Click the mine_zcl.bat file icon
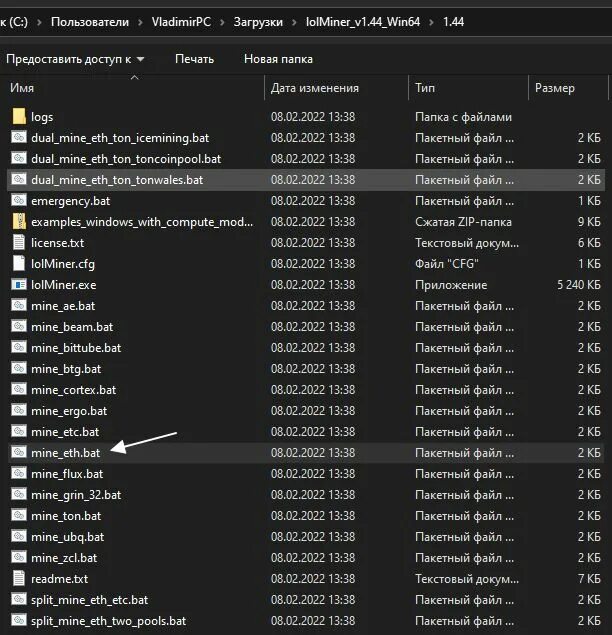This screenshot has width=612, height=635. [x=19, y=558]
